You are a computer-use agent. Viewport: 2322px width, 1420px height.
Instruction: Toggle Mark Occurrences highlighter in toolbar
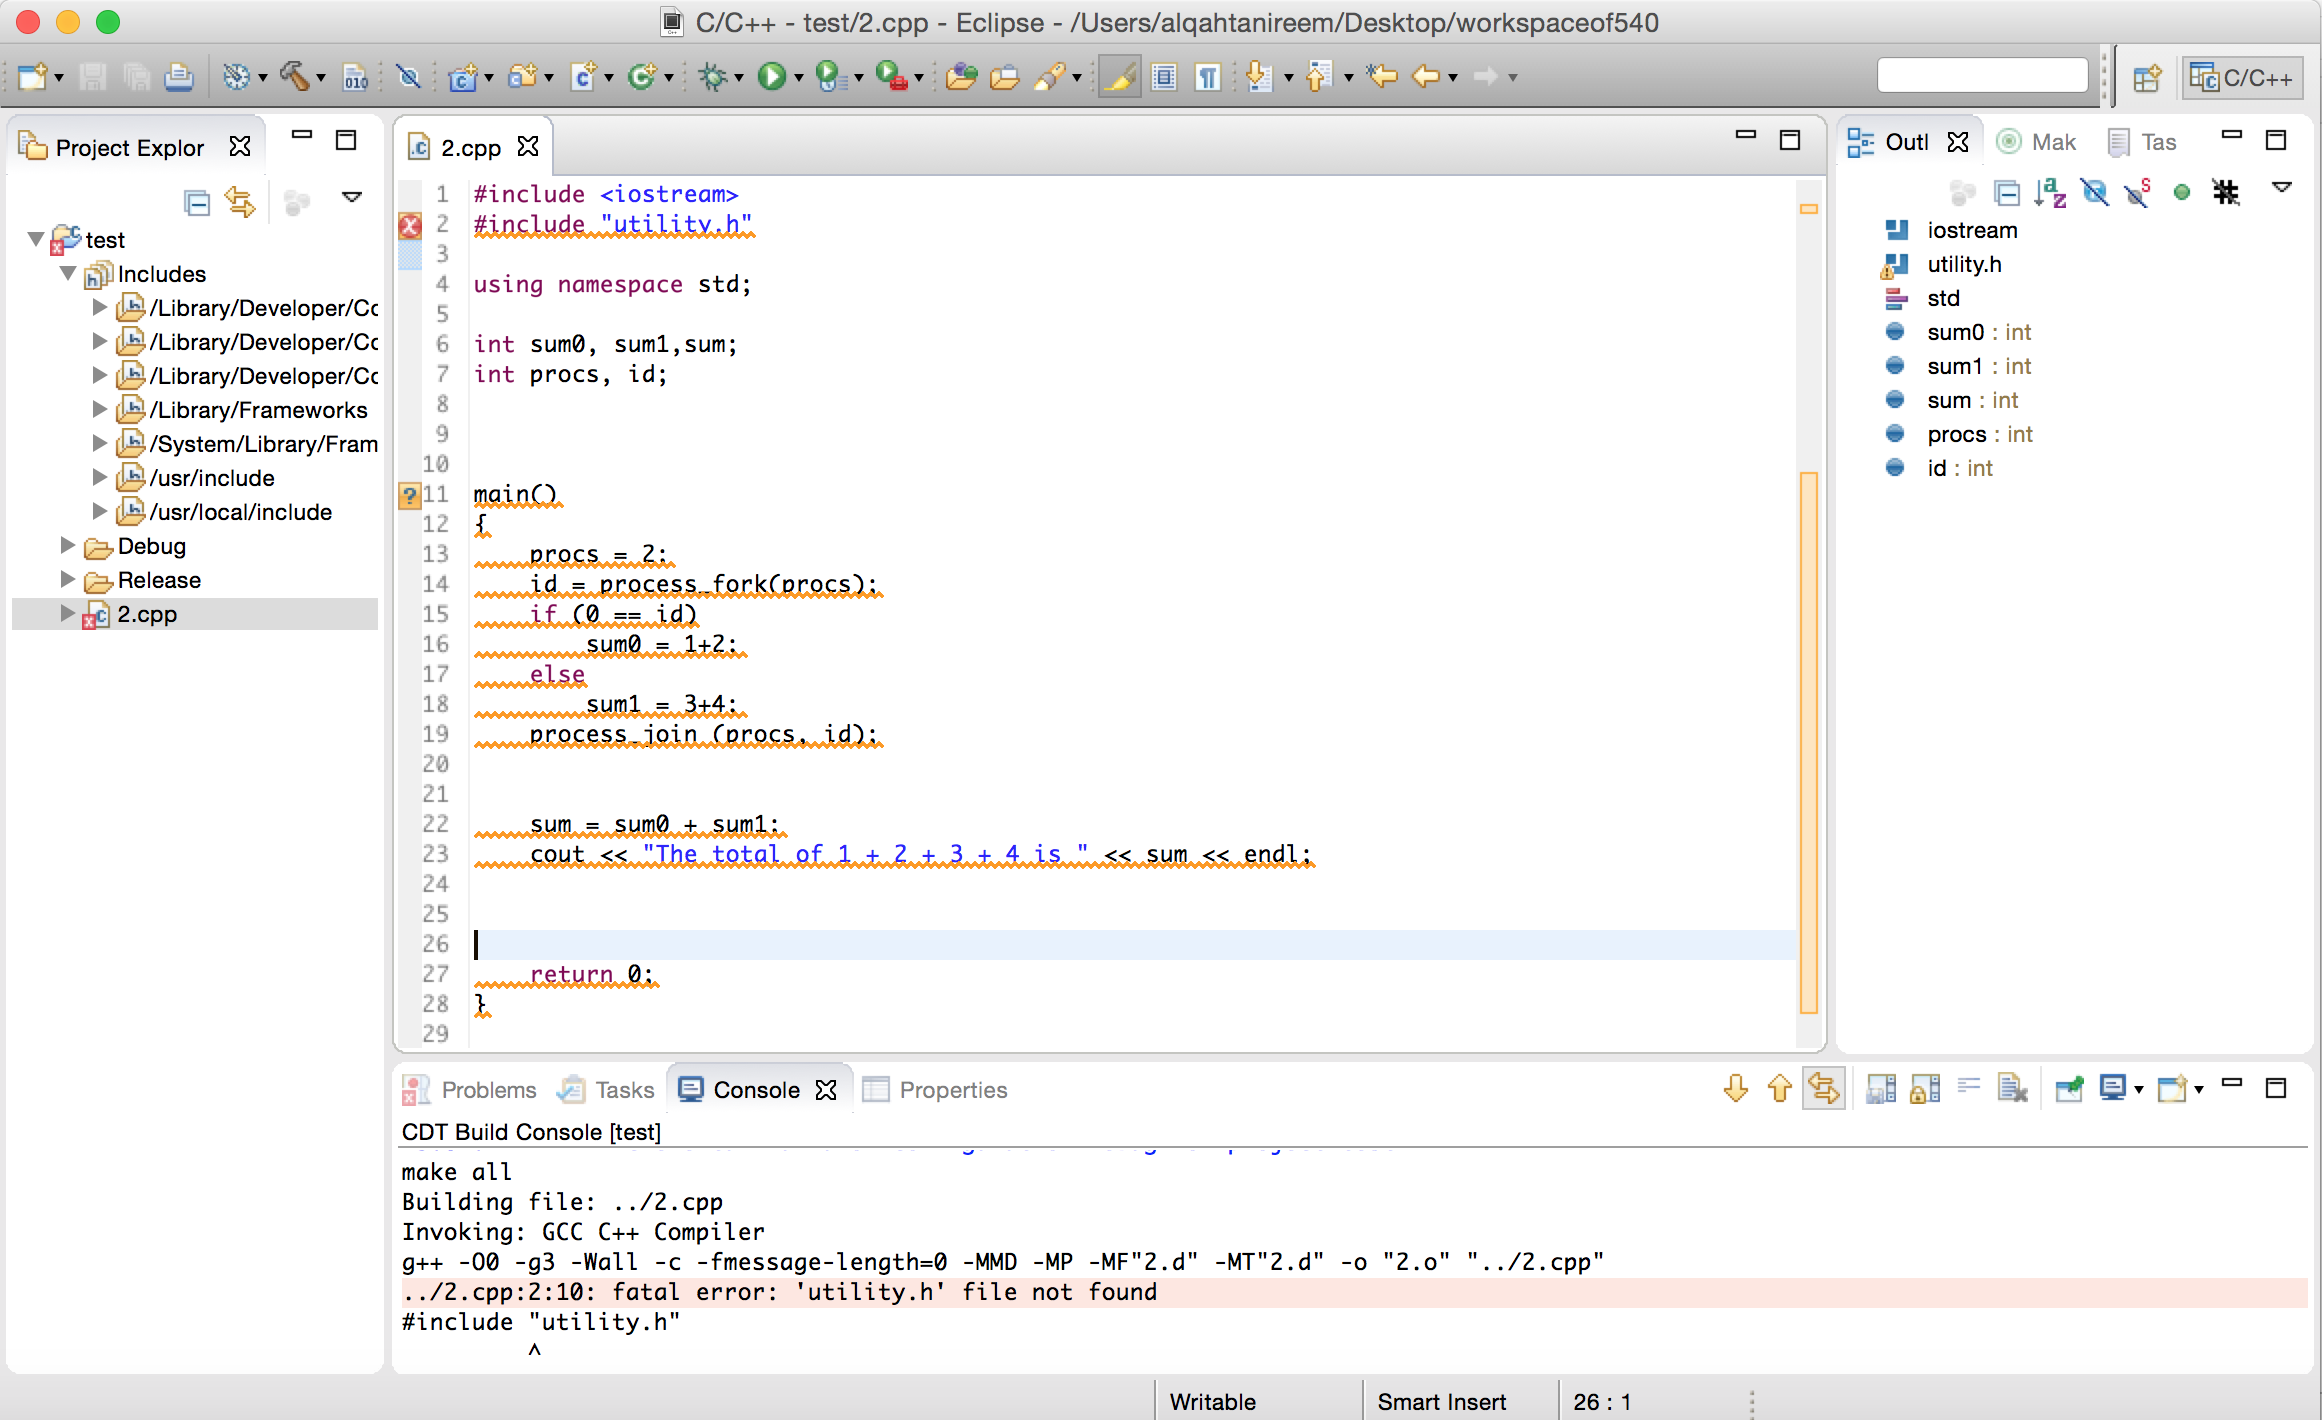1119,77
